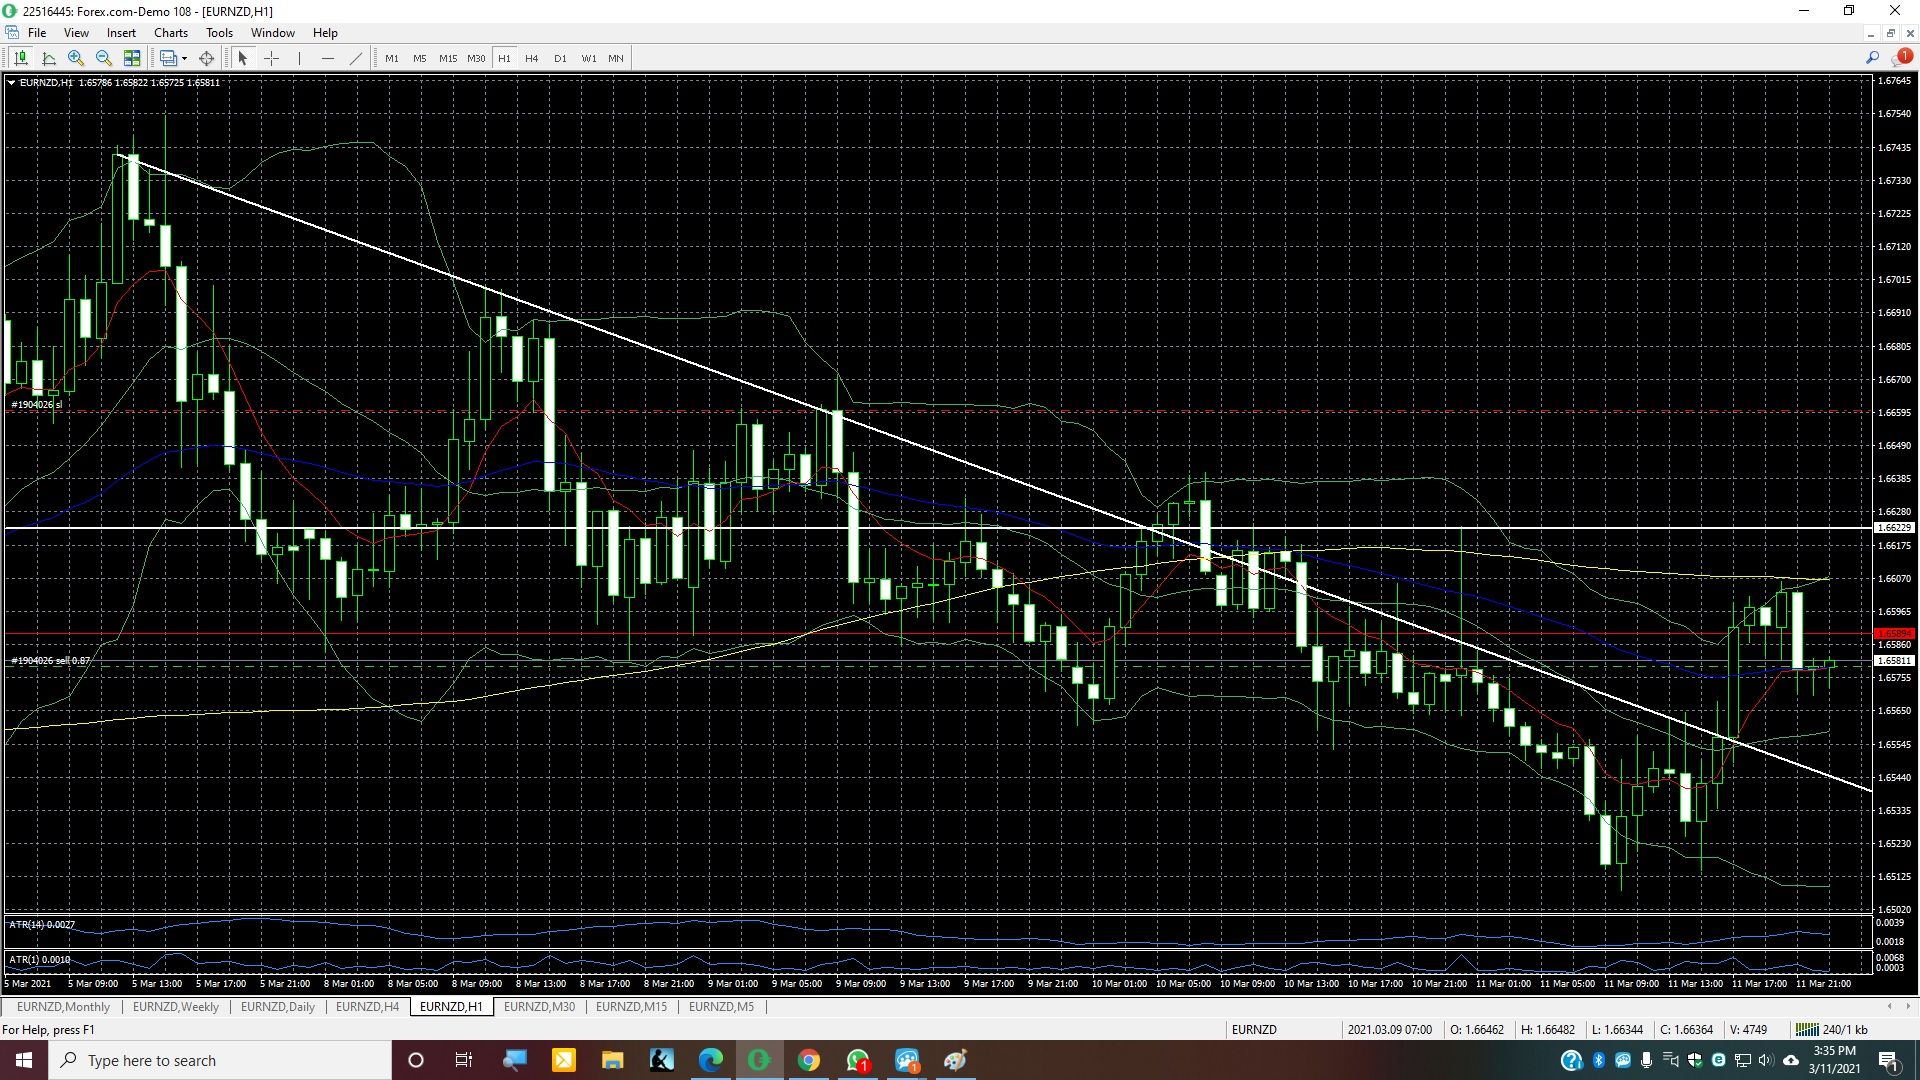This screenshot has height=1080, width=1920.
Task: Switch to EURNZD,M15 chart tab
Action: click(631, 1007)
